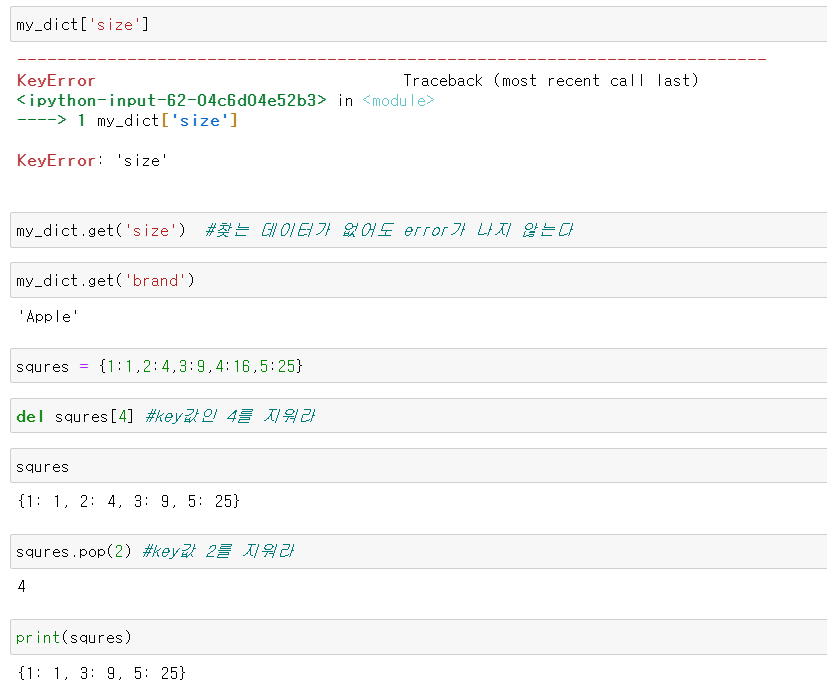Click the <module> text in traceback
Screen dimensions: 827x694
[x=398, y=100]
